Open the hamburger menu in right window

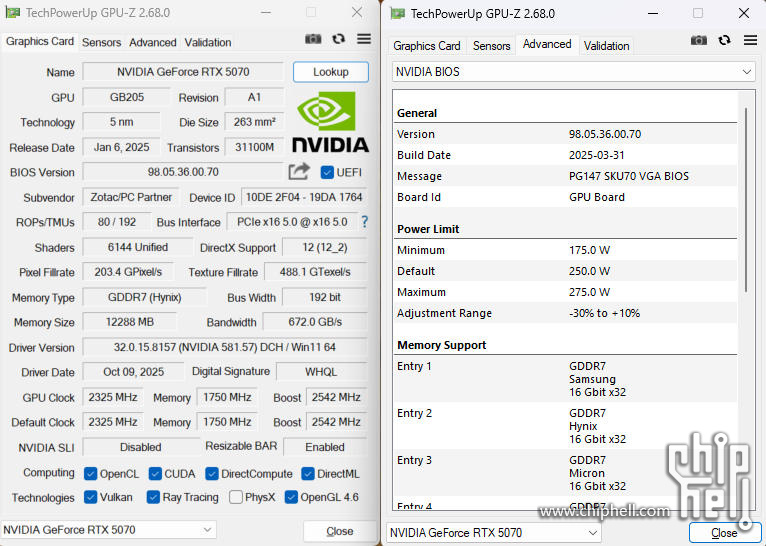coord(750,40)
